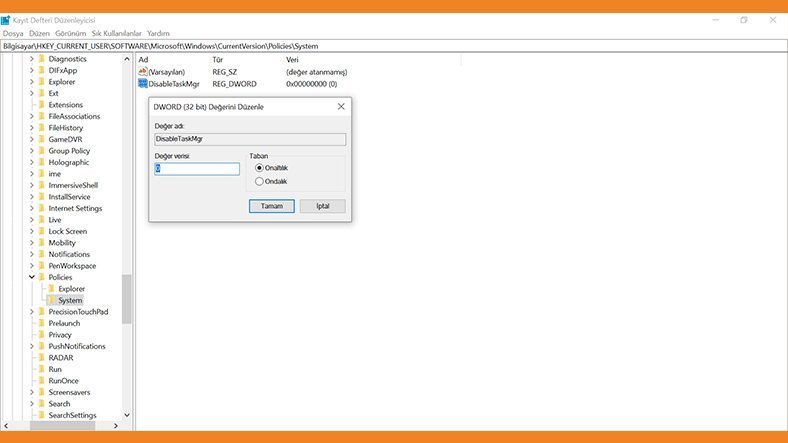Click the tree pane vertical scrollbar thumb
This screenshot has width=788, height=443.
click(x=127, y=298)
